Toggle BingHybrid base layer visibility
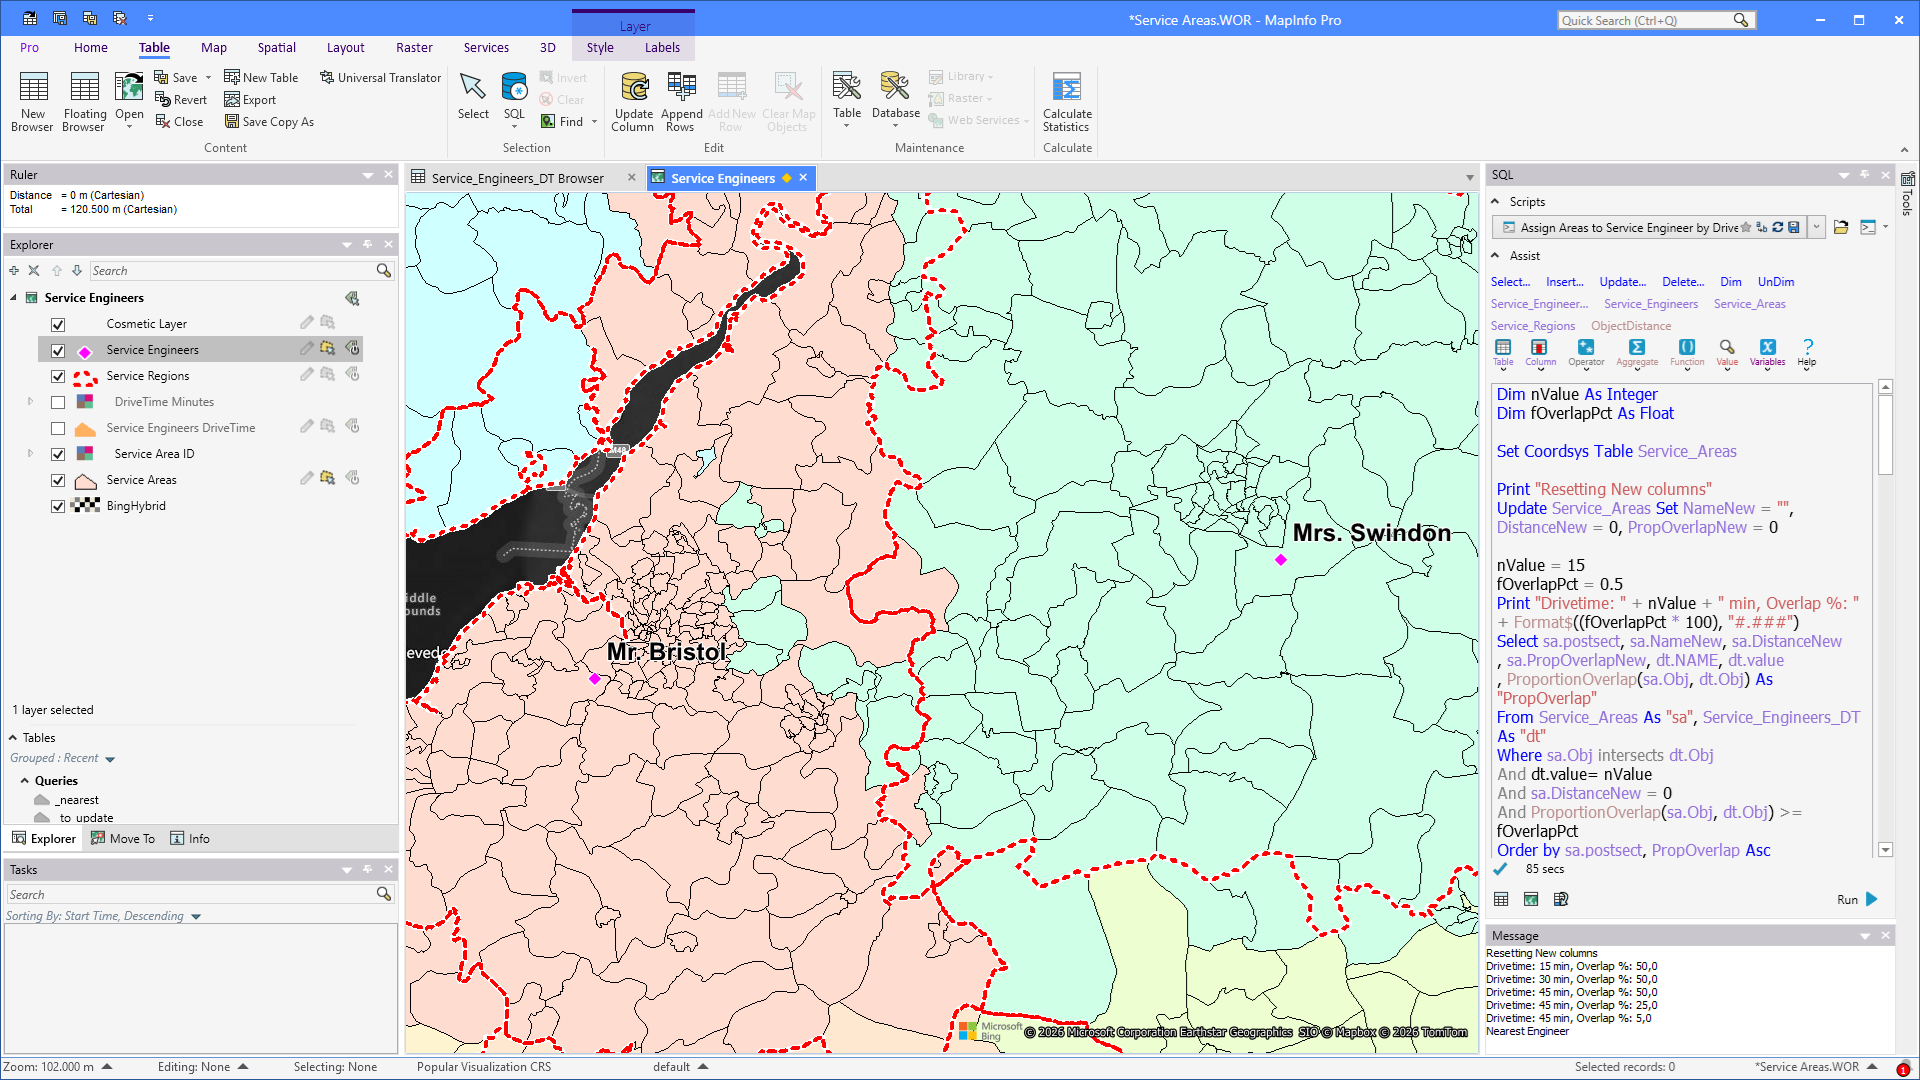The image size is (1920, 1080). [x=58, y=507]
